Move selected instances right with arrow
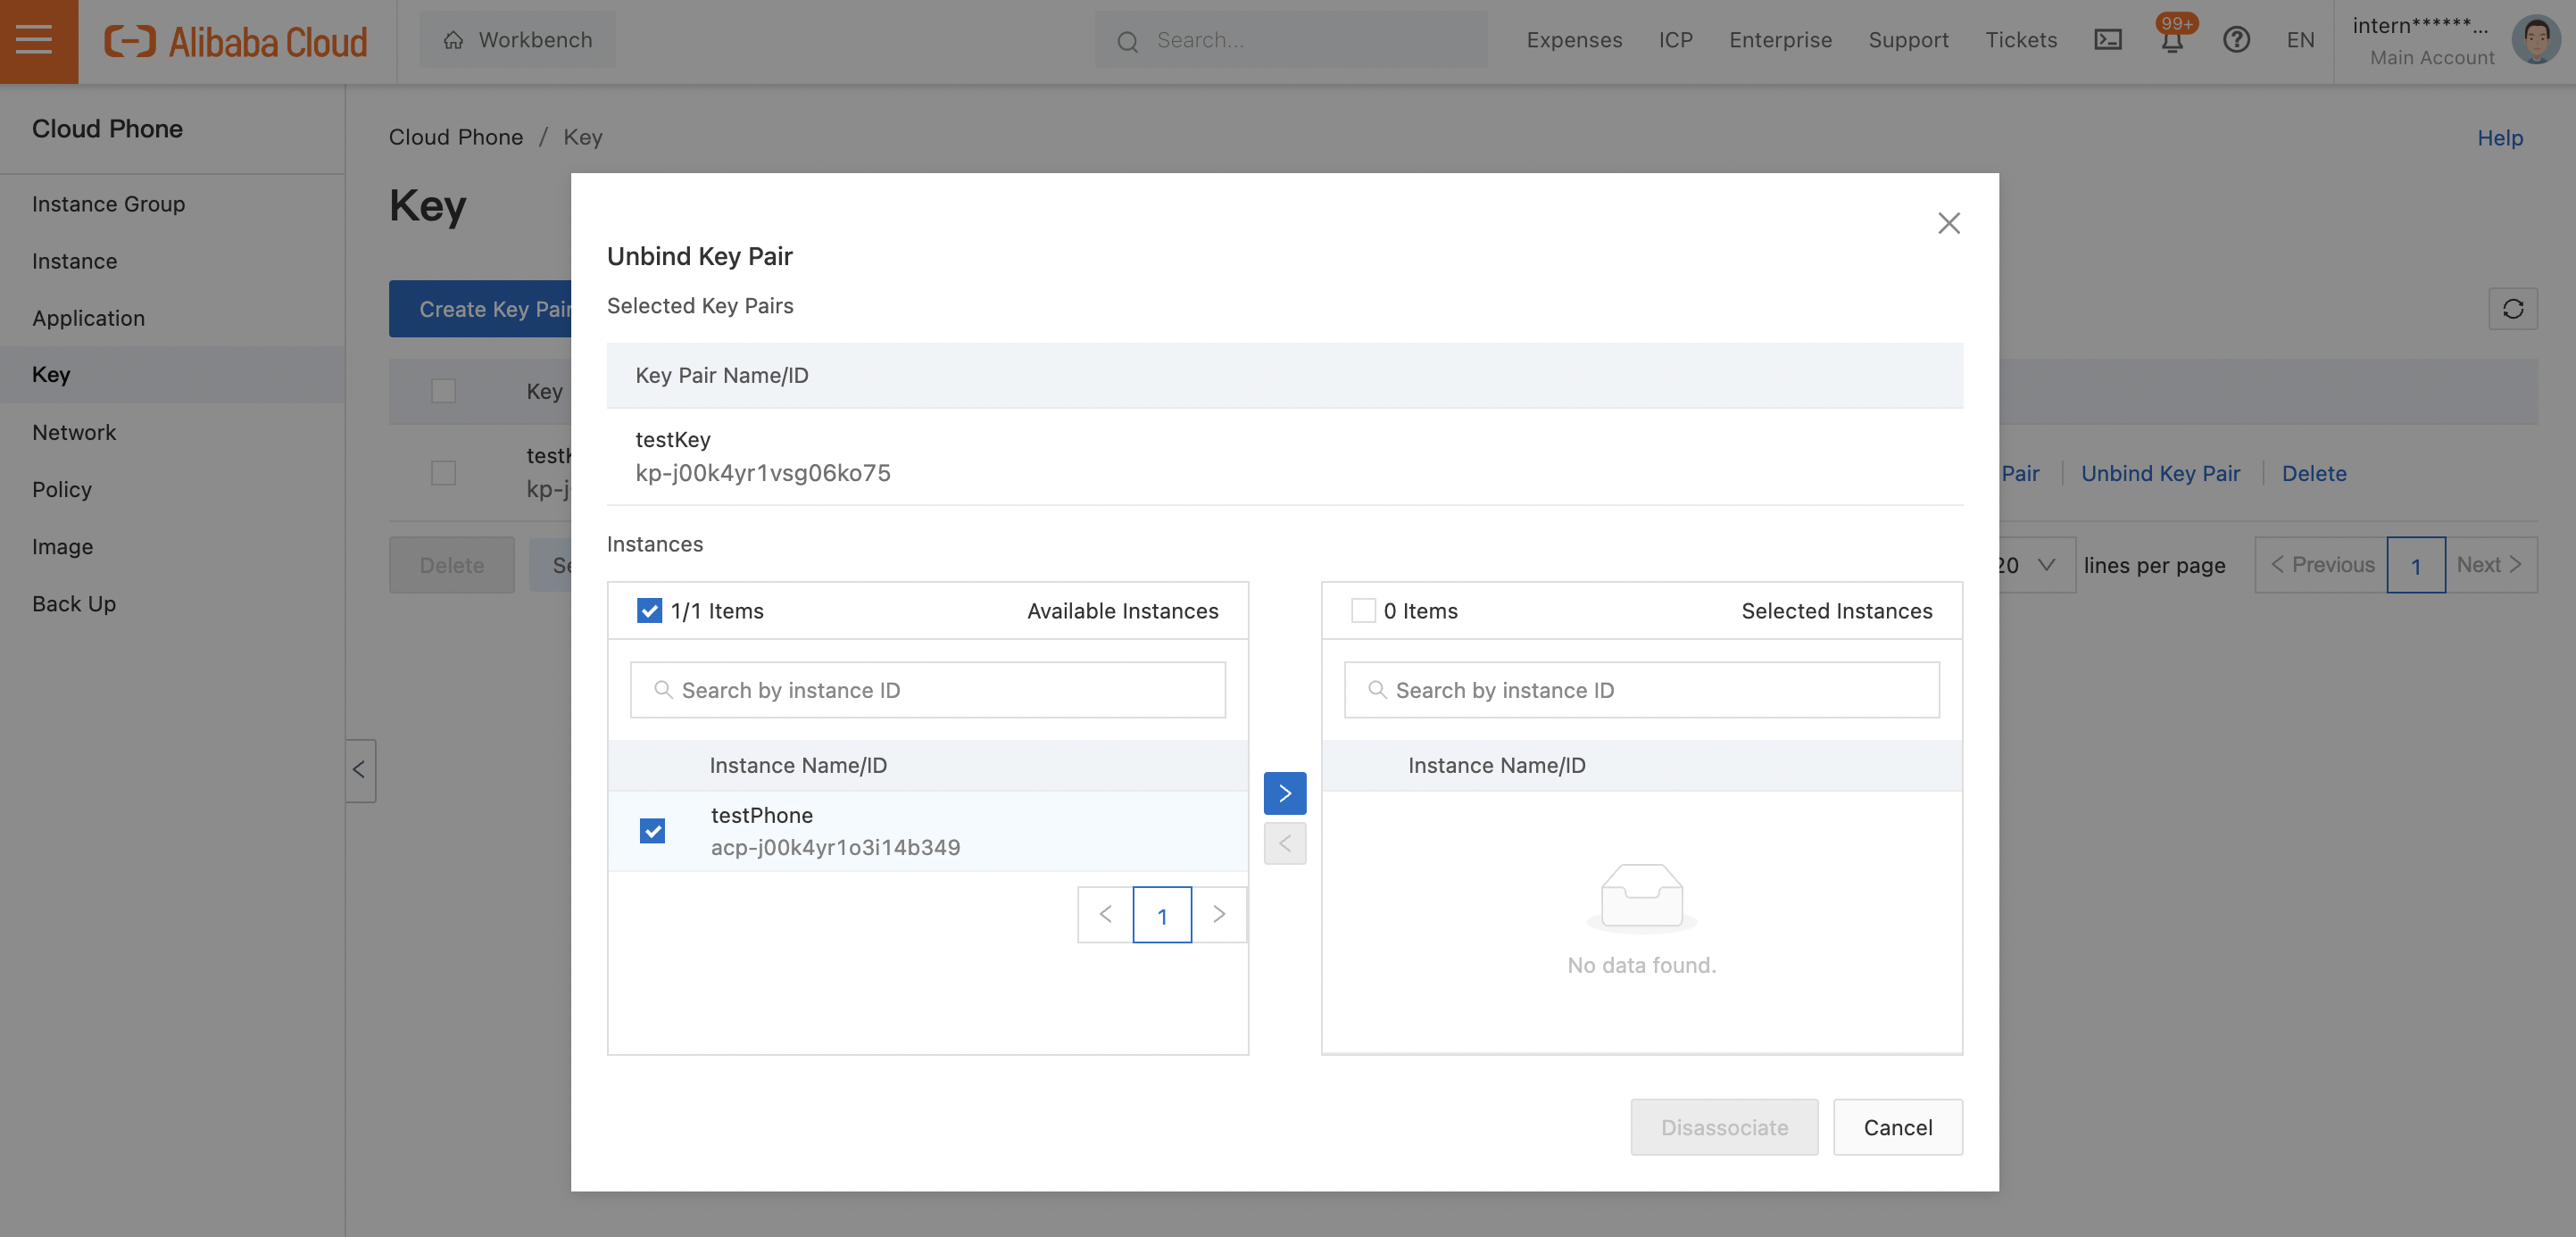This screenshot has width=2576, height=1237. point(1284,793)
